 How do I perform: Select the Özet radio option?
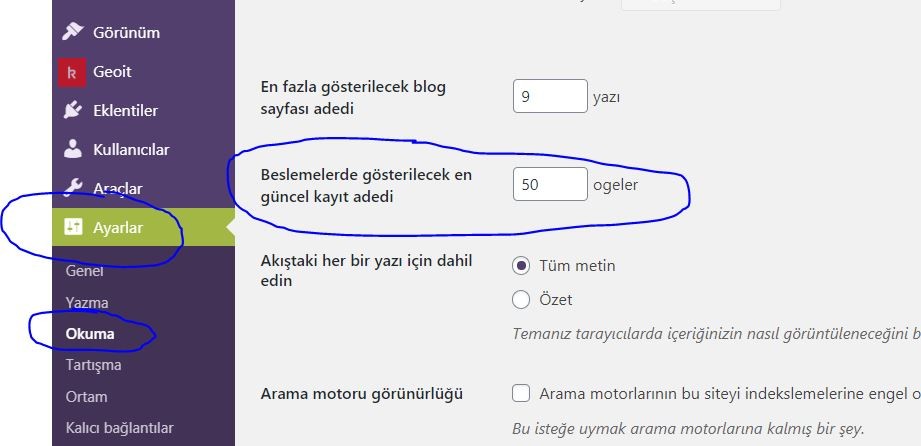(521, 300)
